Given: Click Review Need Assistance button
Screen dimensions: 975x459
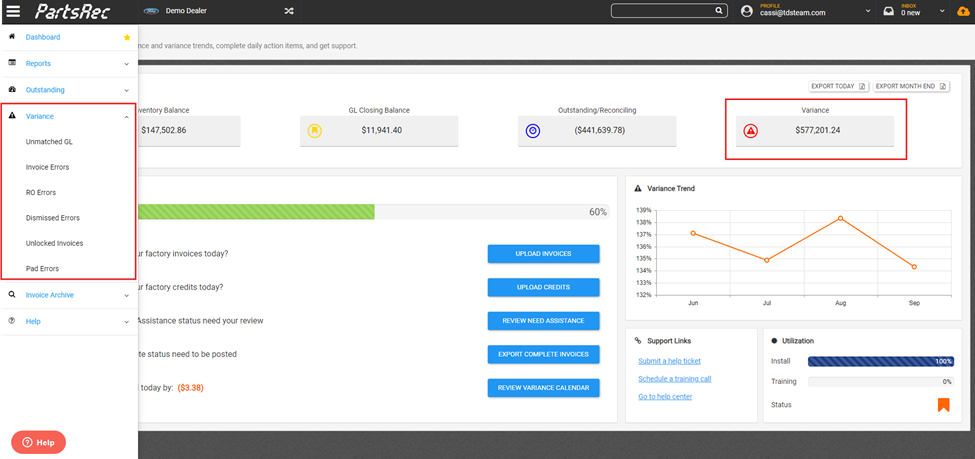Looking at the screenshot, I should [543, 321].
